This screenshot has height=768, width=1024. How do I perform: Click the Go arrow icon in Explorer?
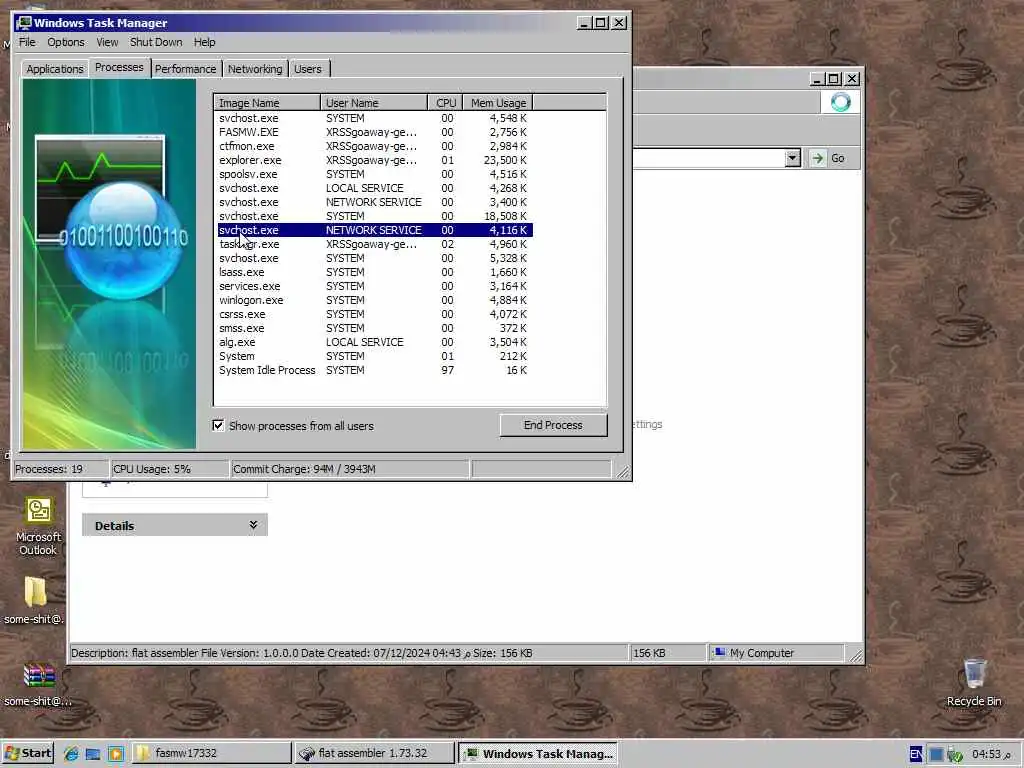coord(818,158)
